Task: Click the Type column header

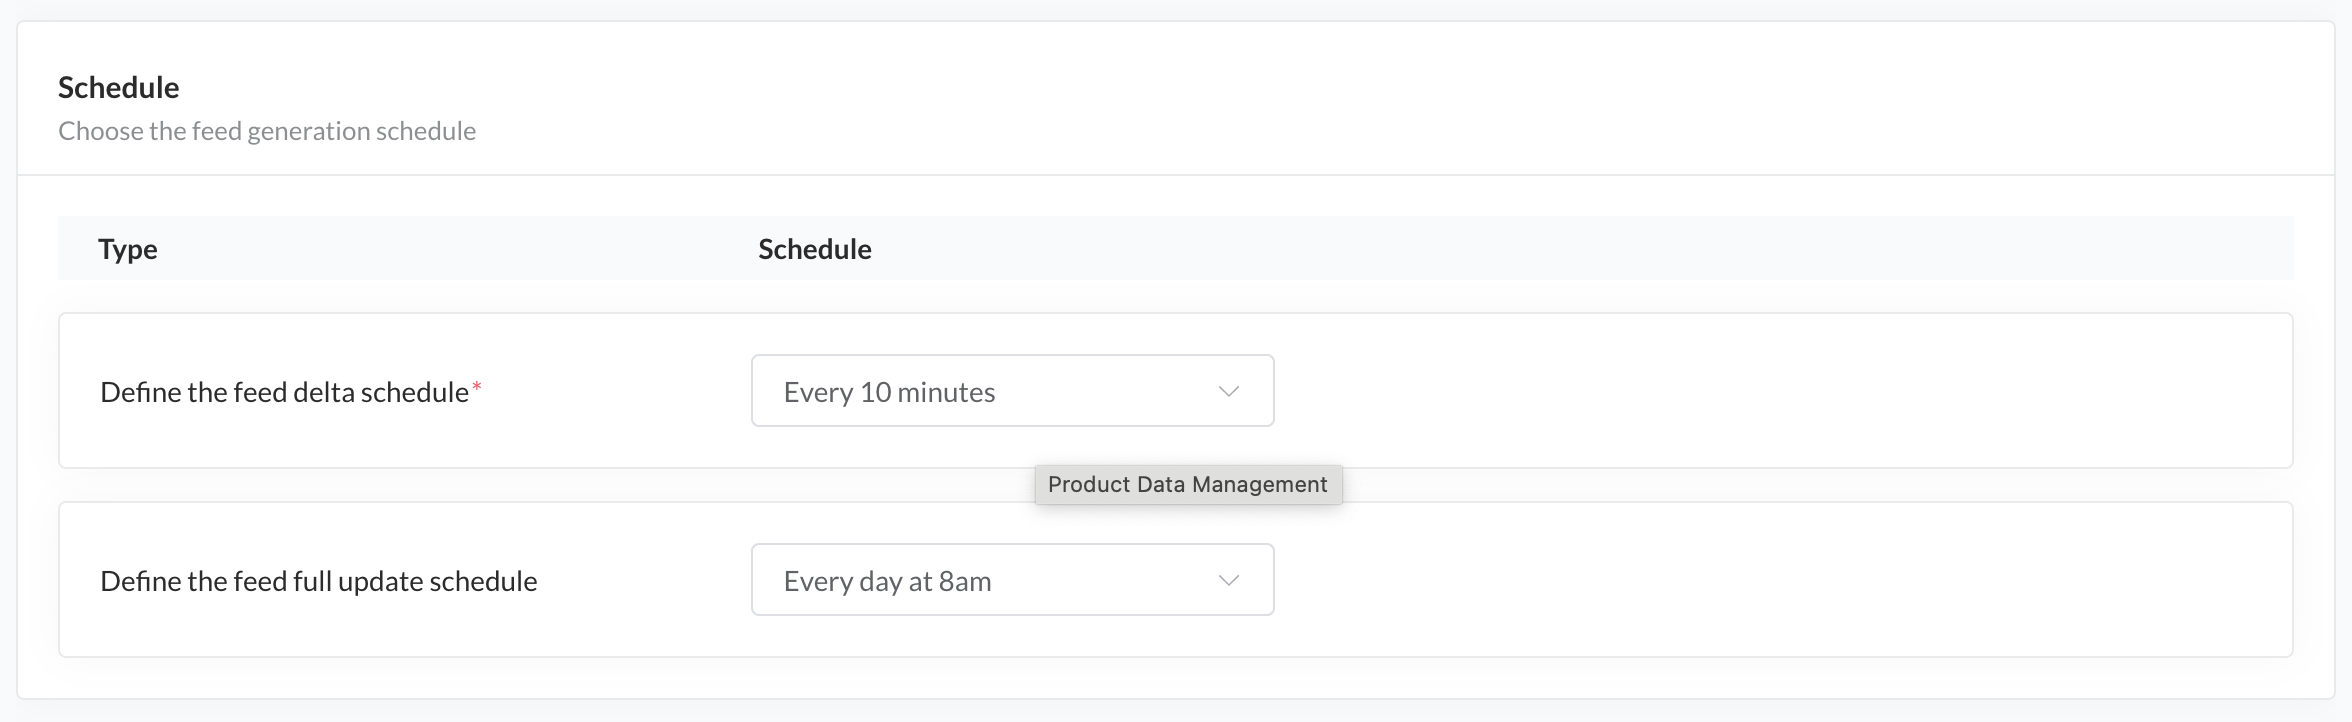Action: [x=128, y=249]
